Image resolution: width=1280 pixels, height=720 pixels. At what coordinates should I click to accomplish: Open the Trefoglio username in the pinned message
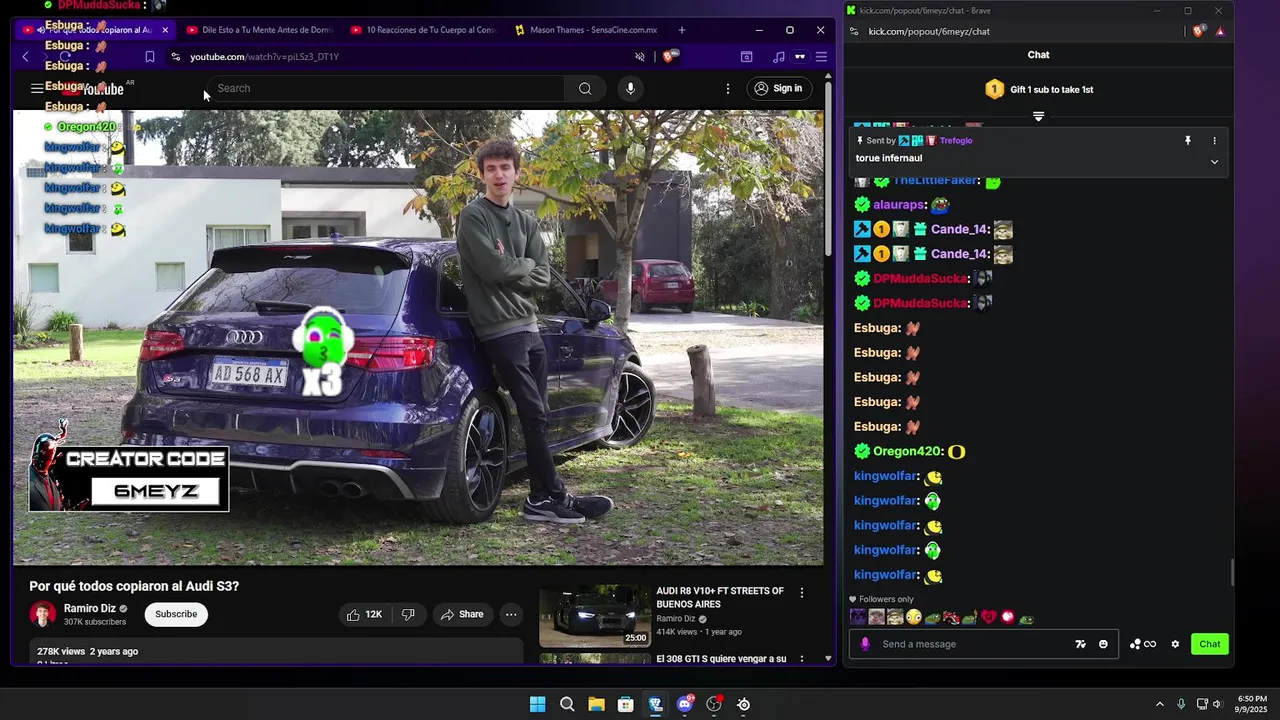tap(956, 141)
